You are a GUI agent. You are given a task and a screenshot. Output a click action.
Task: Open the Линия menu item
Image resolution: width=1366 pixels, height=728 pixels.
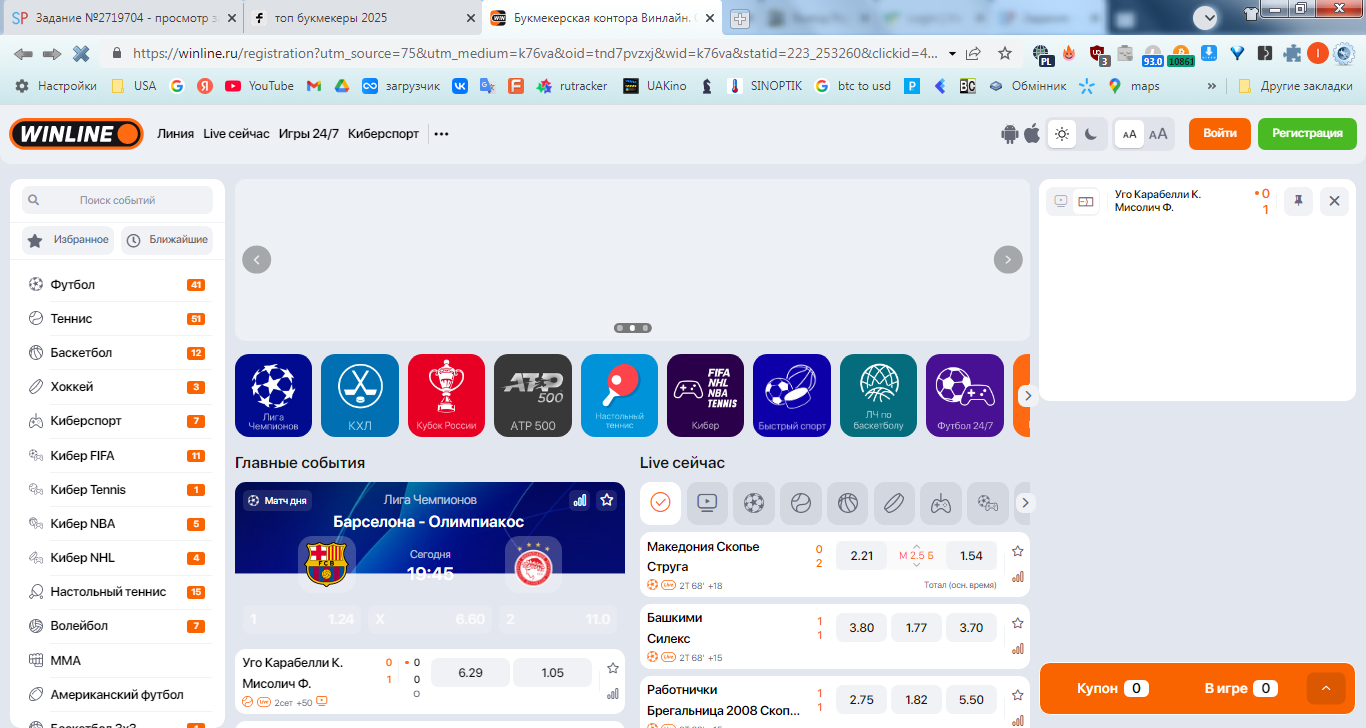tap(175, 134)
